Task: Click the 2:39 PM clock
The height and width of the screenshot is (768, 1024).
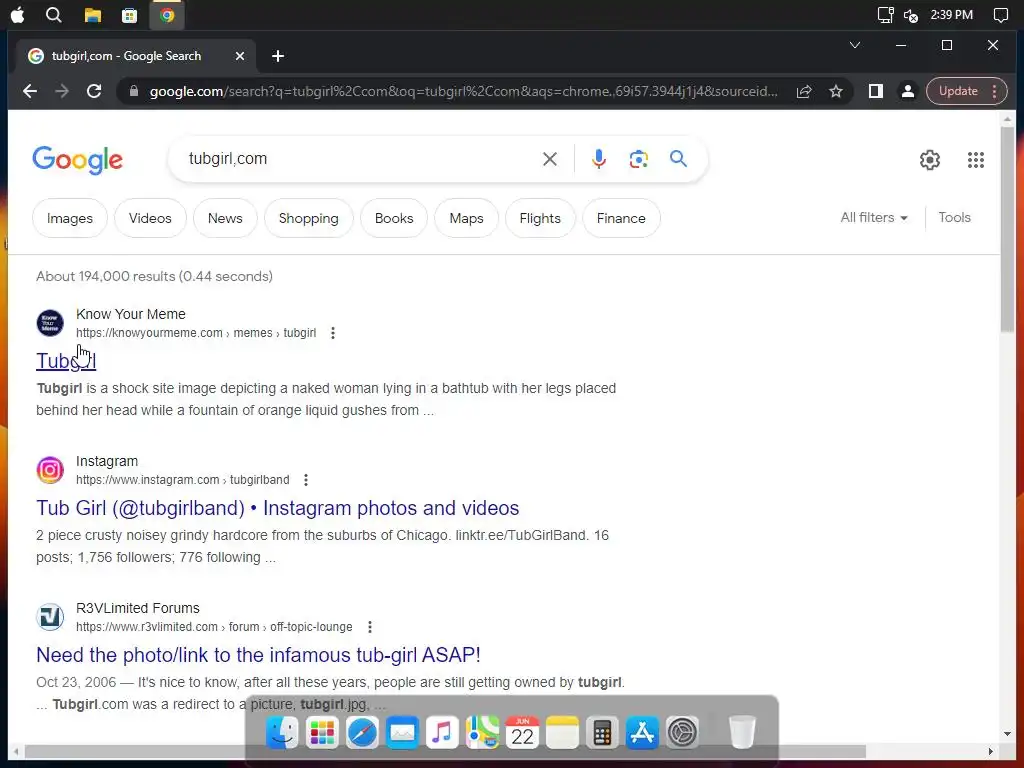Action: [x=952, y=14]
